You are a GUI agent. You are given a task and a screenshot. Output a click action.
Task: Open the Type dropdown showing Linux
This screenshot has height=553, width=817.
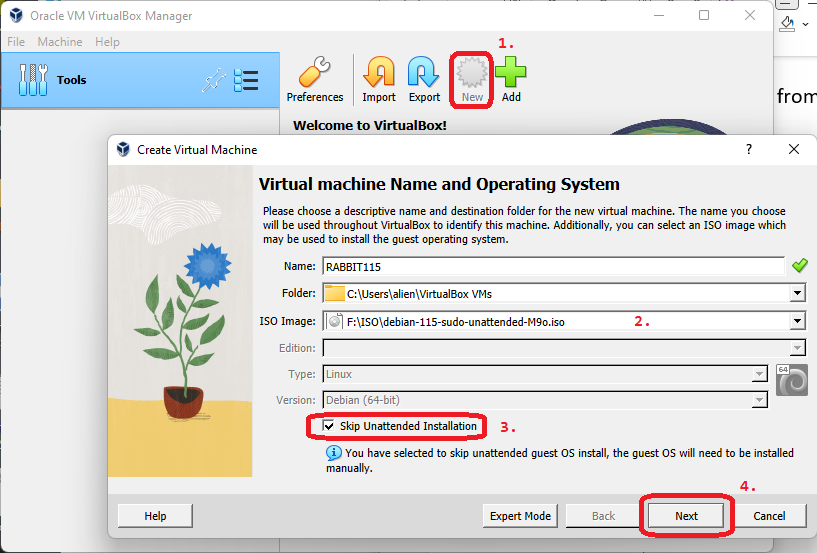[545, 374]
